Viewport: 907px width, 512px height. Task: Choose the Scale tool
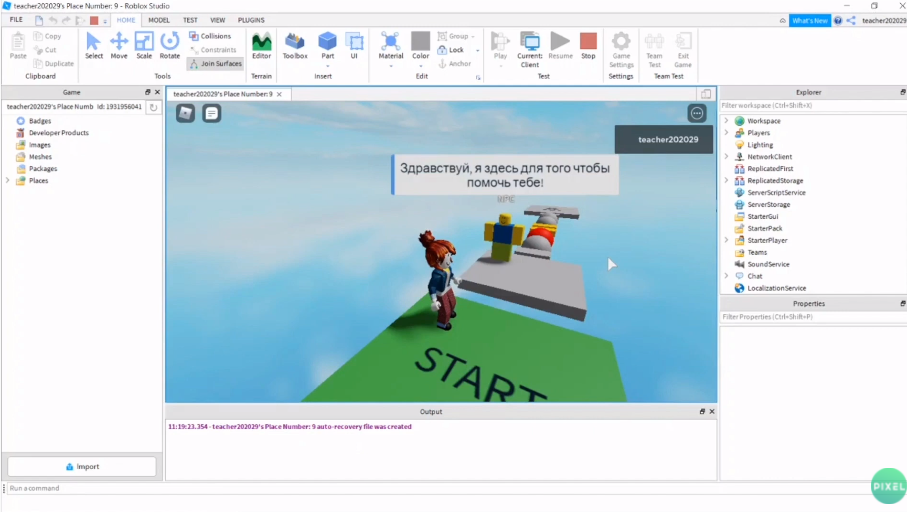coord(144,46)
